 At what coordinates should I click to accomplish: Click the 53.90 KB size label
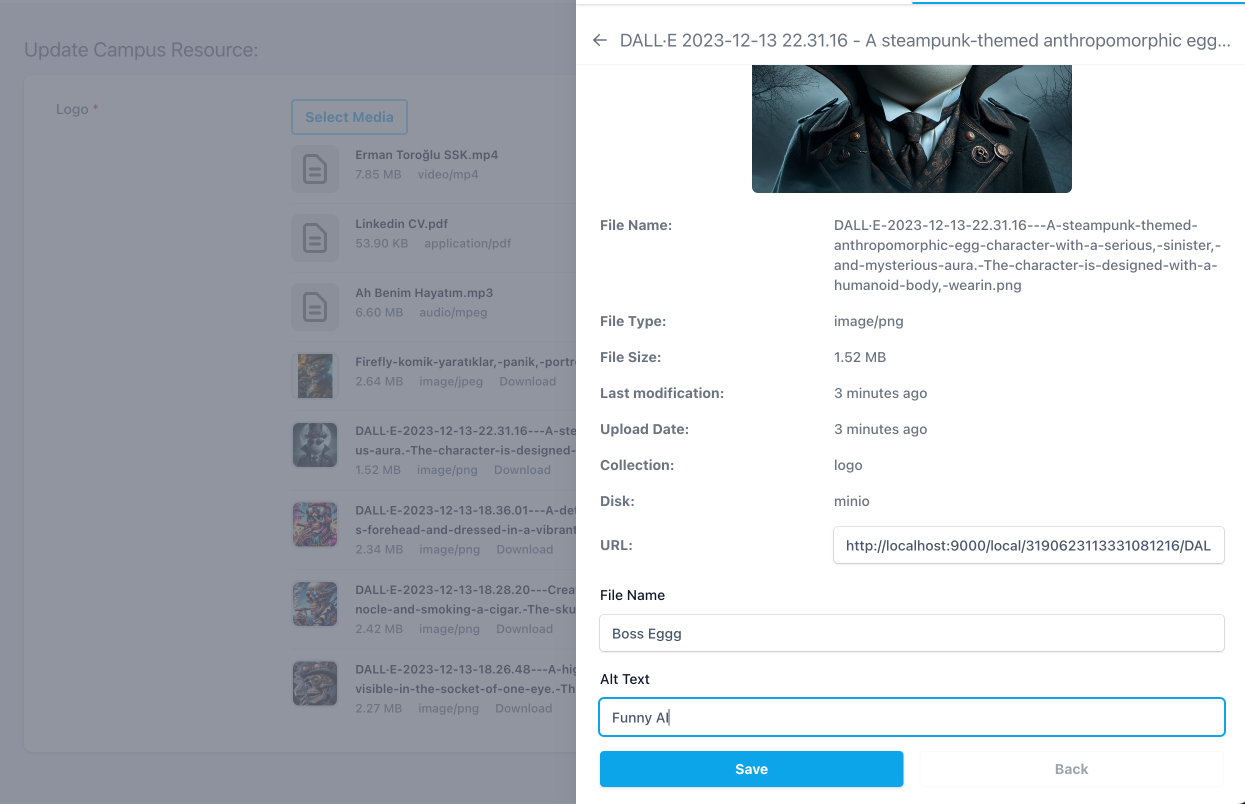(x=381, y=243)
